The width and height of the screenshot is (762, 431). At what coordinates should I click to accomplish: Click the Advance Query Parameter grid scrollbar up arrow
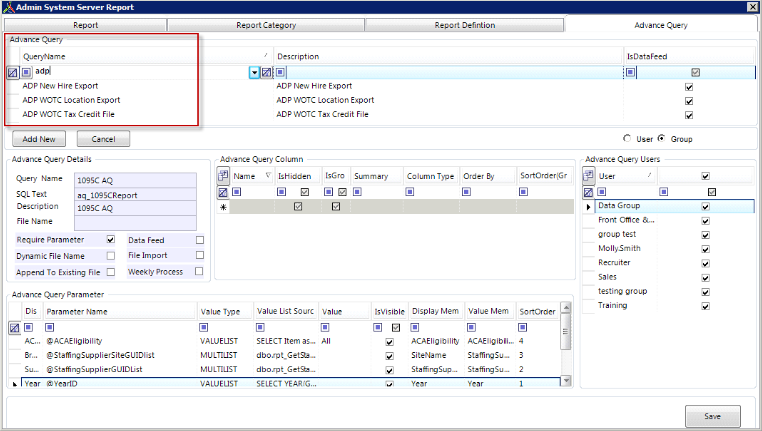pyautogui.click(x=565, y=308)
